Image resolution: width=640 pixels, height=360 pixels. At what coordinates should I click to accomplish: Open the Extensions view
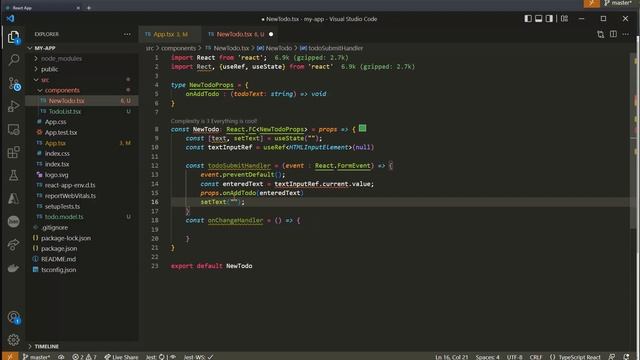coord(13,152)
